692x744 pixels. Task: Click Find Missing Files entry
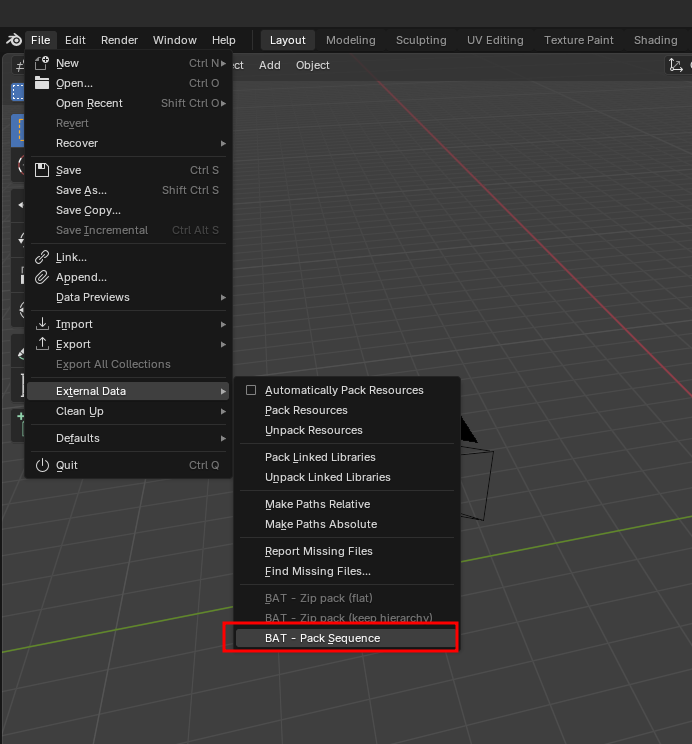click(317, 571)
